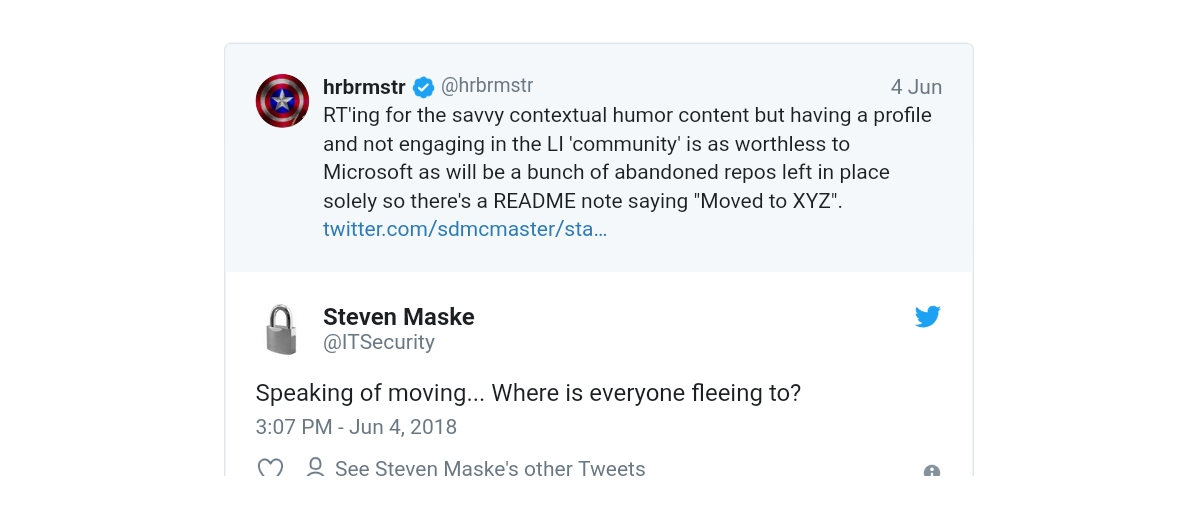Image resolution: width=1200 pixels, height=507 pixels.
Task: Open the hrbrmstr display name
Action: [364, 87]
